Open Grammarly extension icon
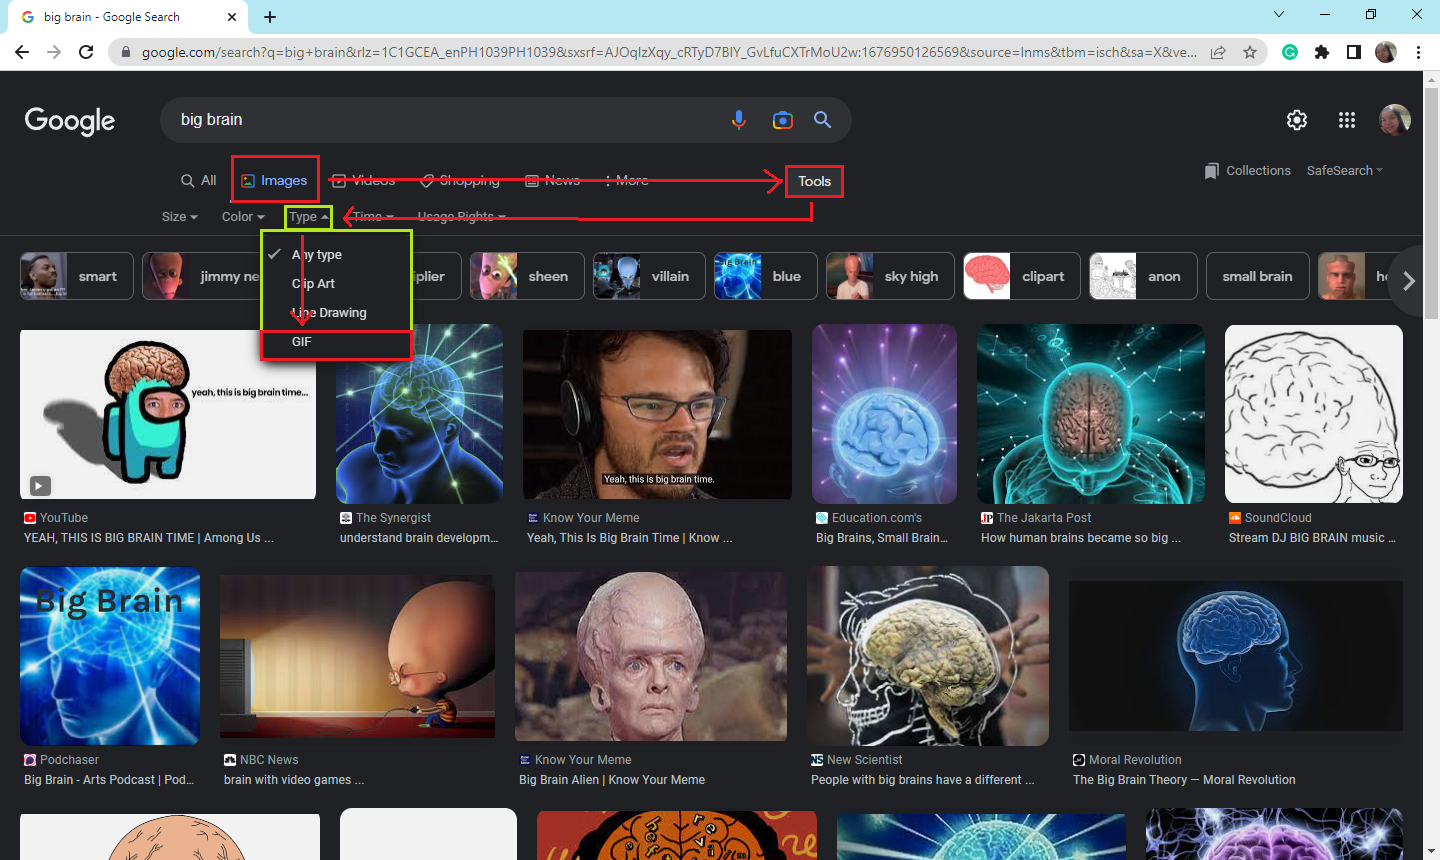This screenshot has height=860, width=1440. 1290,52
